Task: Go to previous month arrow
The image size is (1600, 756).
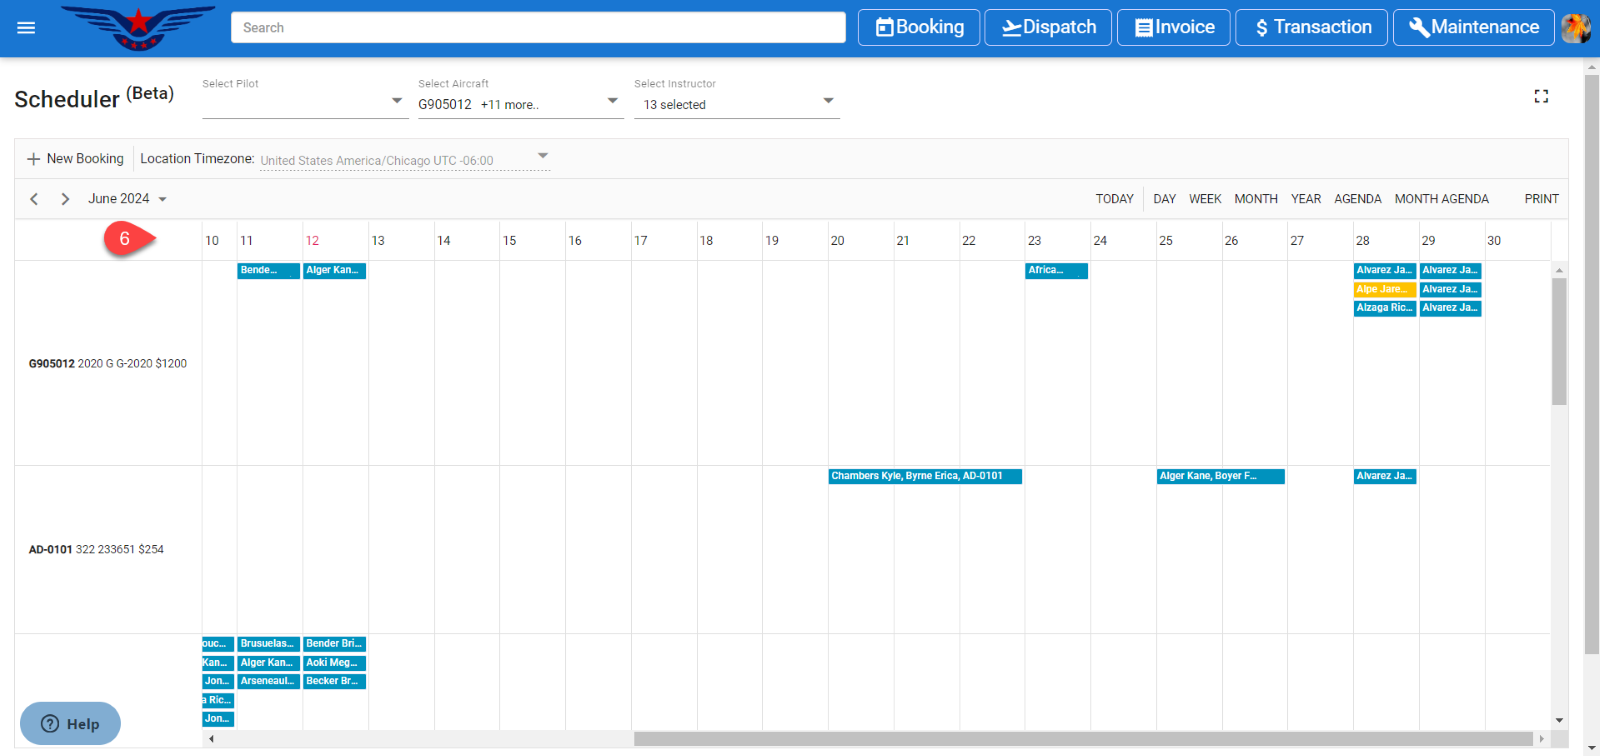Action: tap(34, 199)
